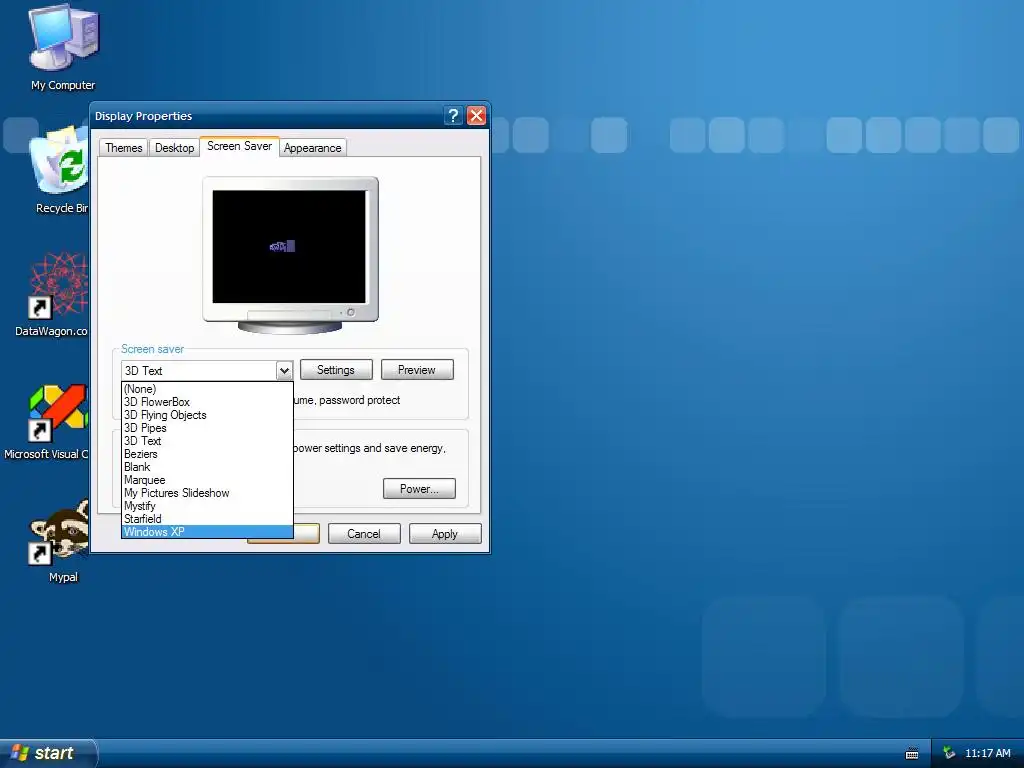Click the monitor preview thumbnail
The width and height of the screenshot is (1024, 768).
tap(290, 255)
